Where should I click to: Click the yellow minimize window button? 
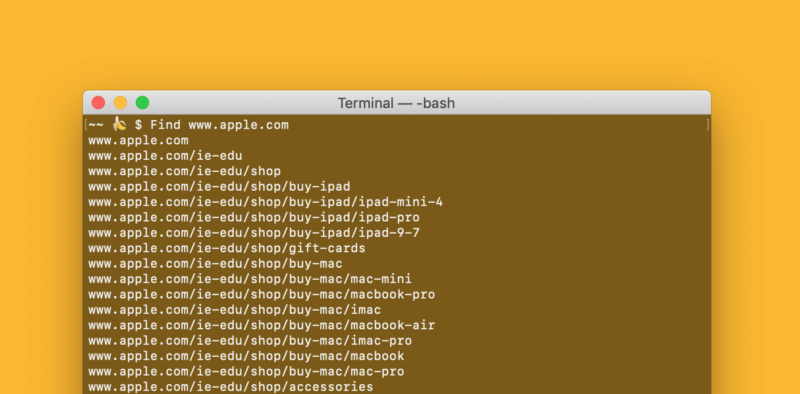(120, 103)
